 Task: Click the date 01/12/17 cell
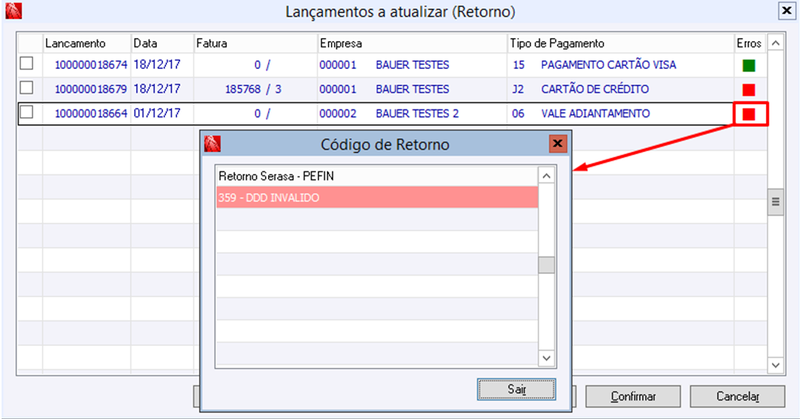tap(157, 113)
